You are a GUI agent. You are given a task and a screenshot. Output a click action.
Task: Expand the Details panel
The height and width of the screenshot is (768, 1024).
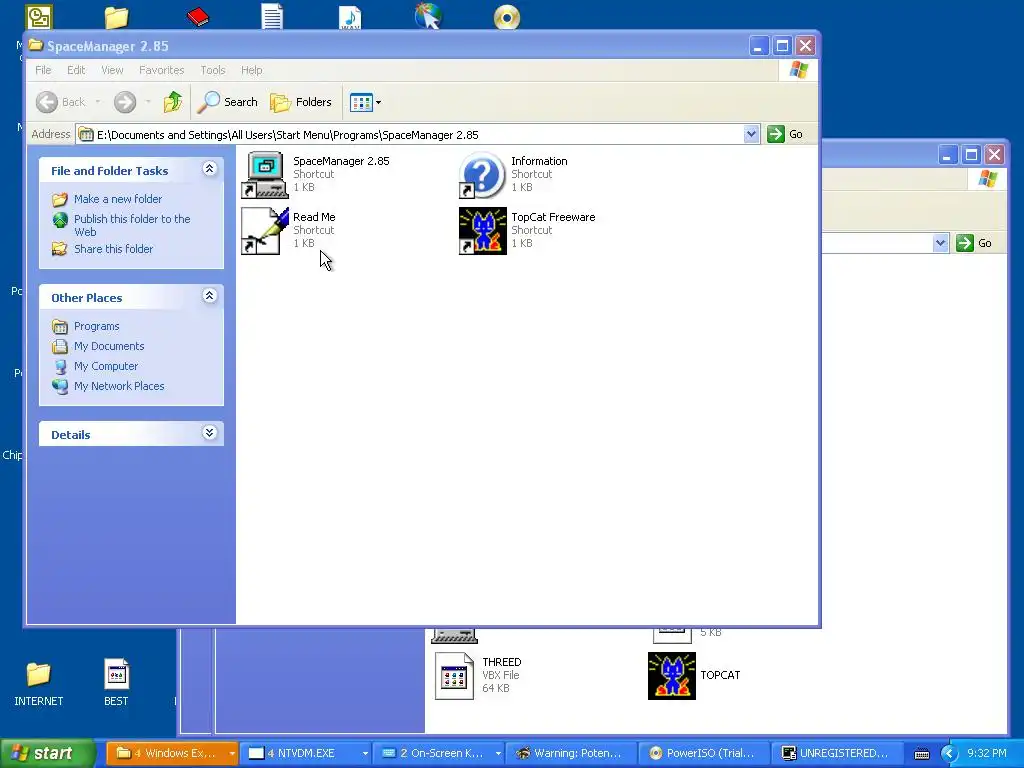coord(209,433)
